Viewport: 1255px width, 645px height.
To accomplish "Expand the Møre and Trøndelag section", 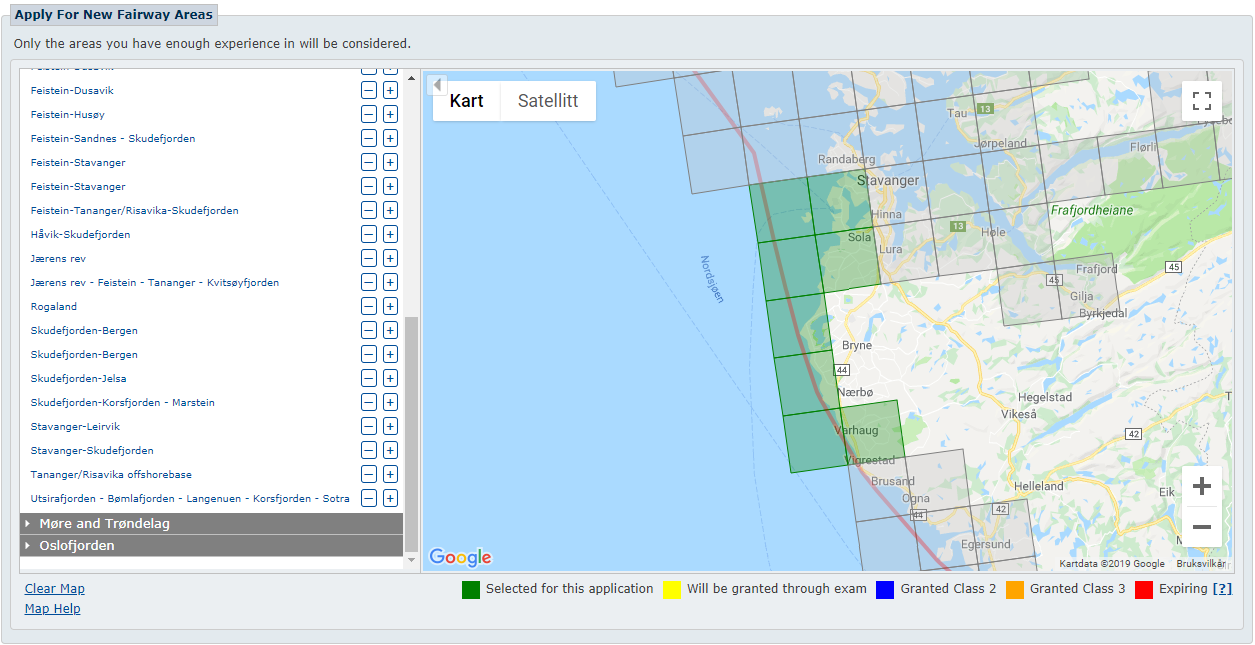I will (104, 523).
